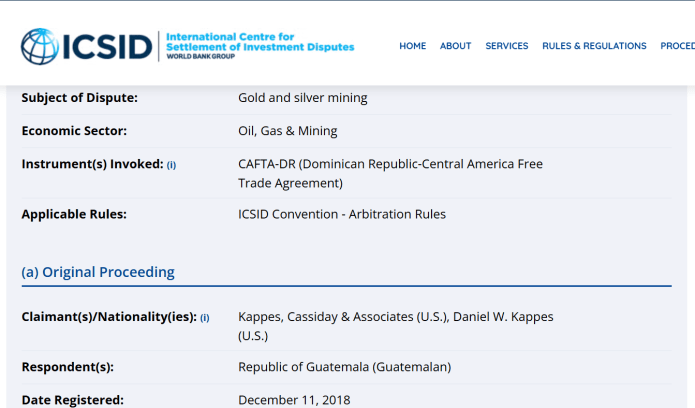Screen dimensions: 695x408
Task: Open the RULES & REGULATIONS menu
Action: (x=594, y=46)
